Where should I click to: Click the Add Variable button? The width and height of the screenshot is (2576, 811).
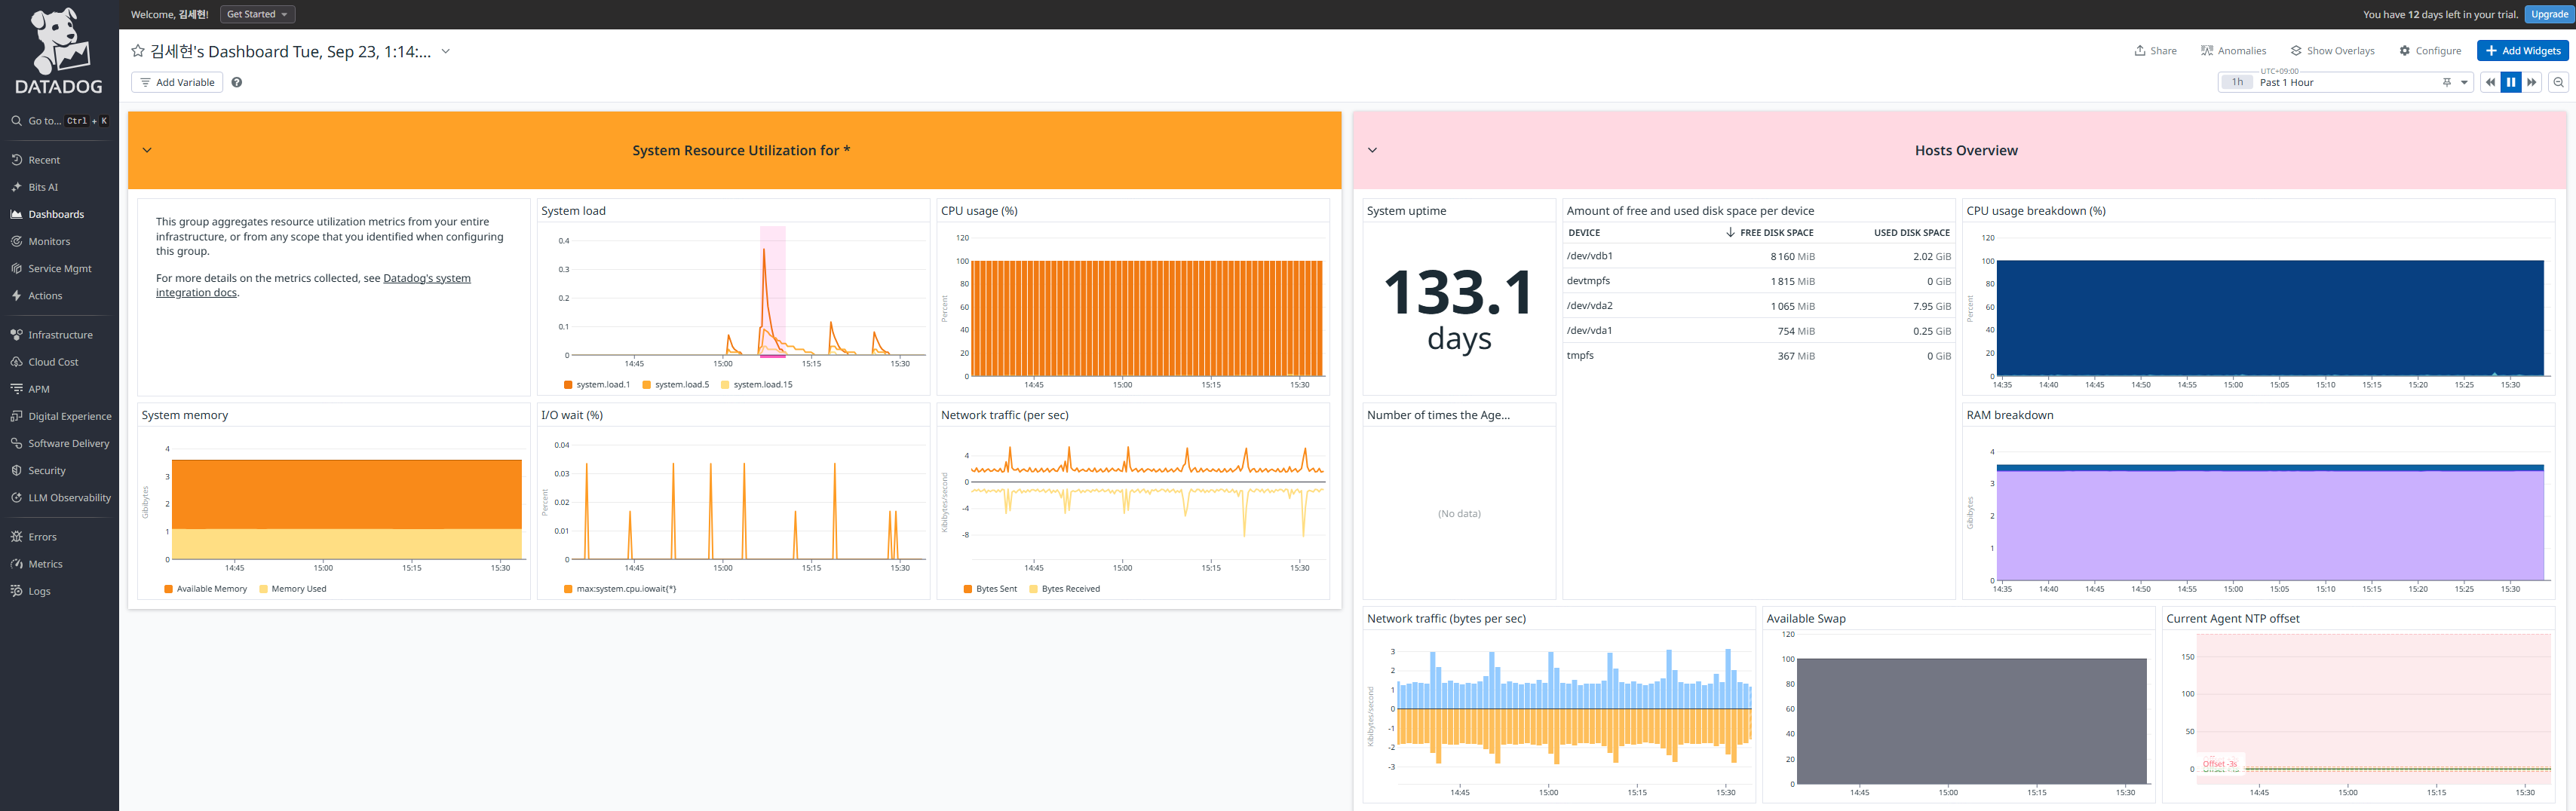coord(177,82)
